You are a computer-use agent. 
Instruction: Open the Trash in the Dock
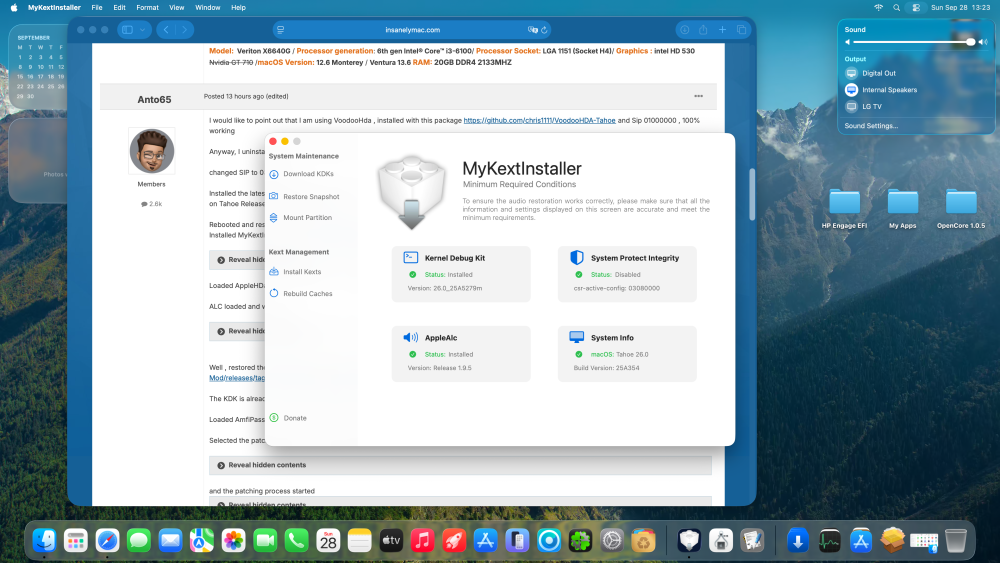coord(955,541)
